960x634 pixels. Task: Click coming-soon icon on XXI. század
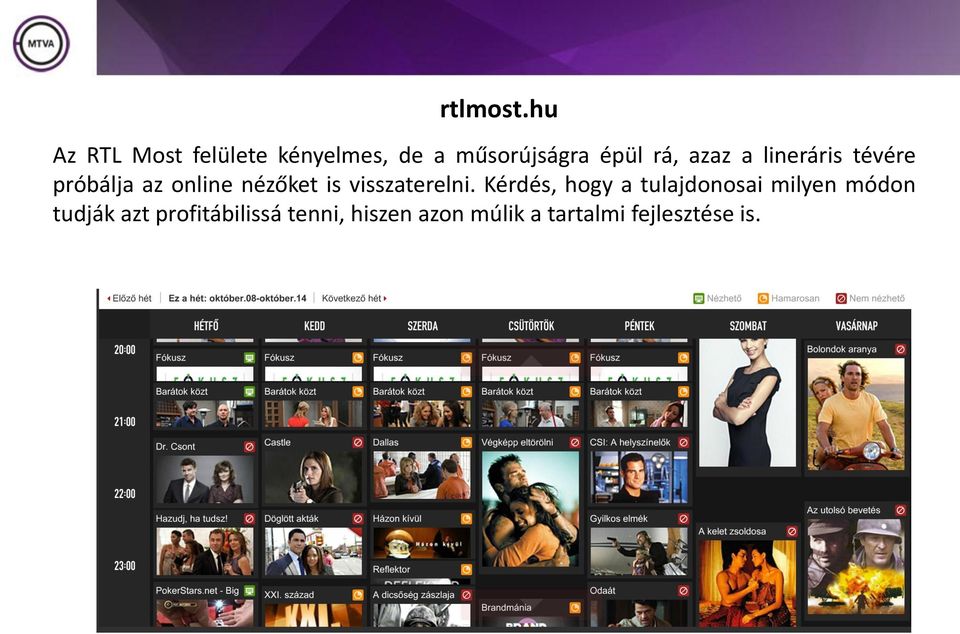coord(358,594)
